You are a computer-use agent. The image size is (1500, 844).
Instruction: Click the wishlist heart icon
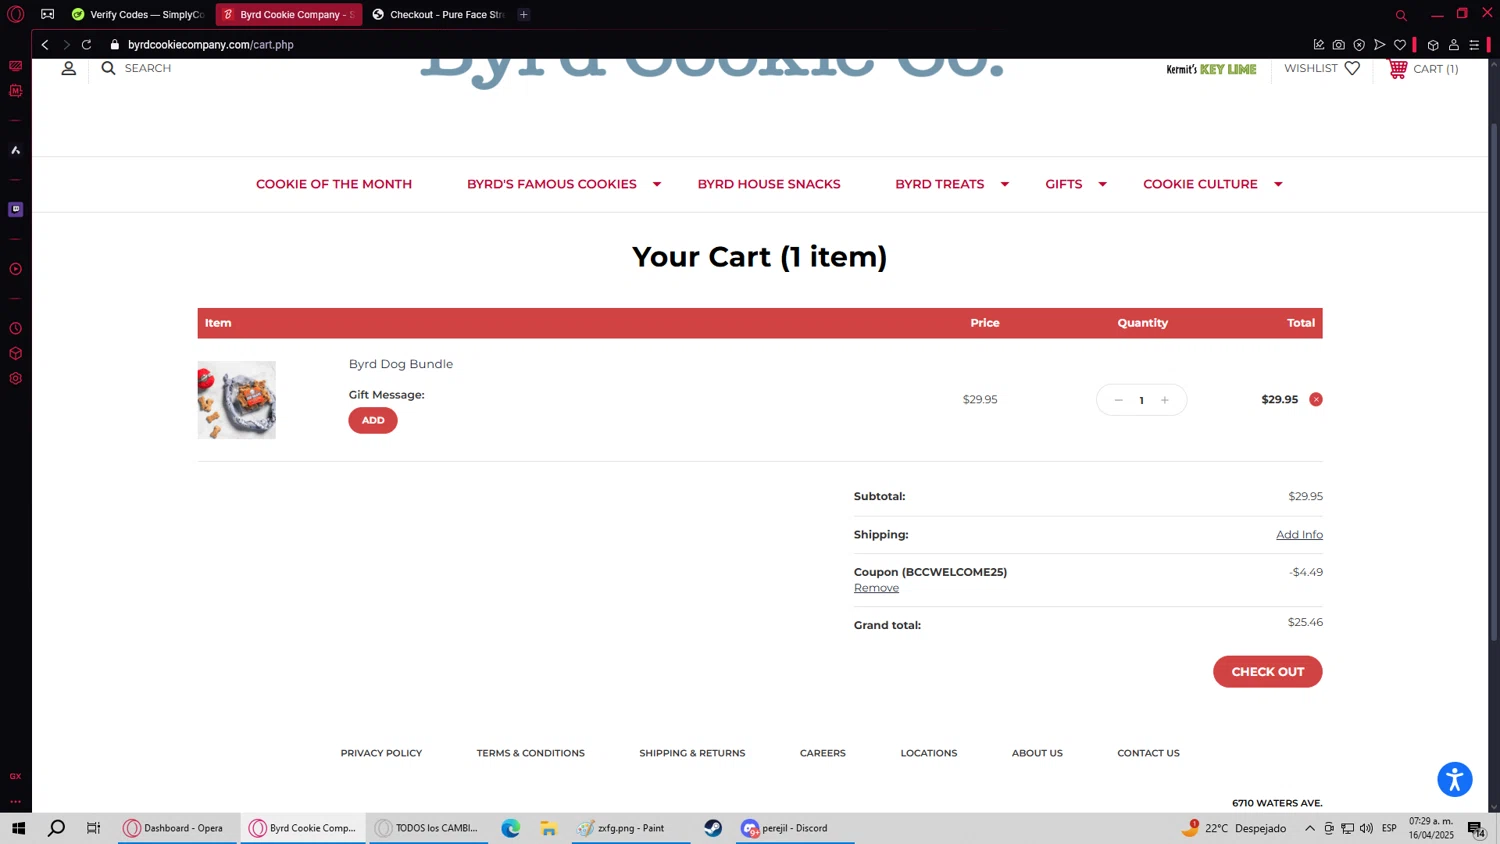1352,68
